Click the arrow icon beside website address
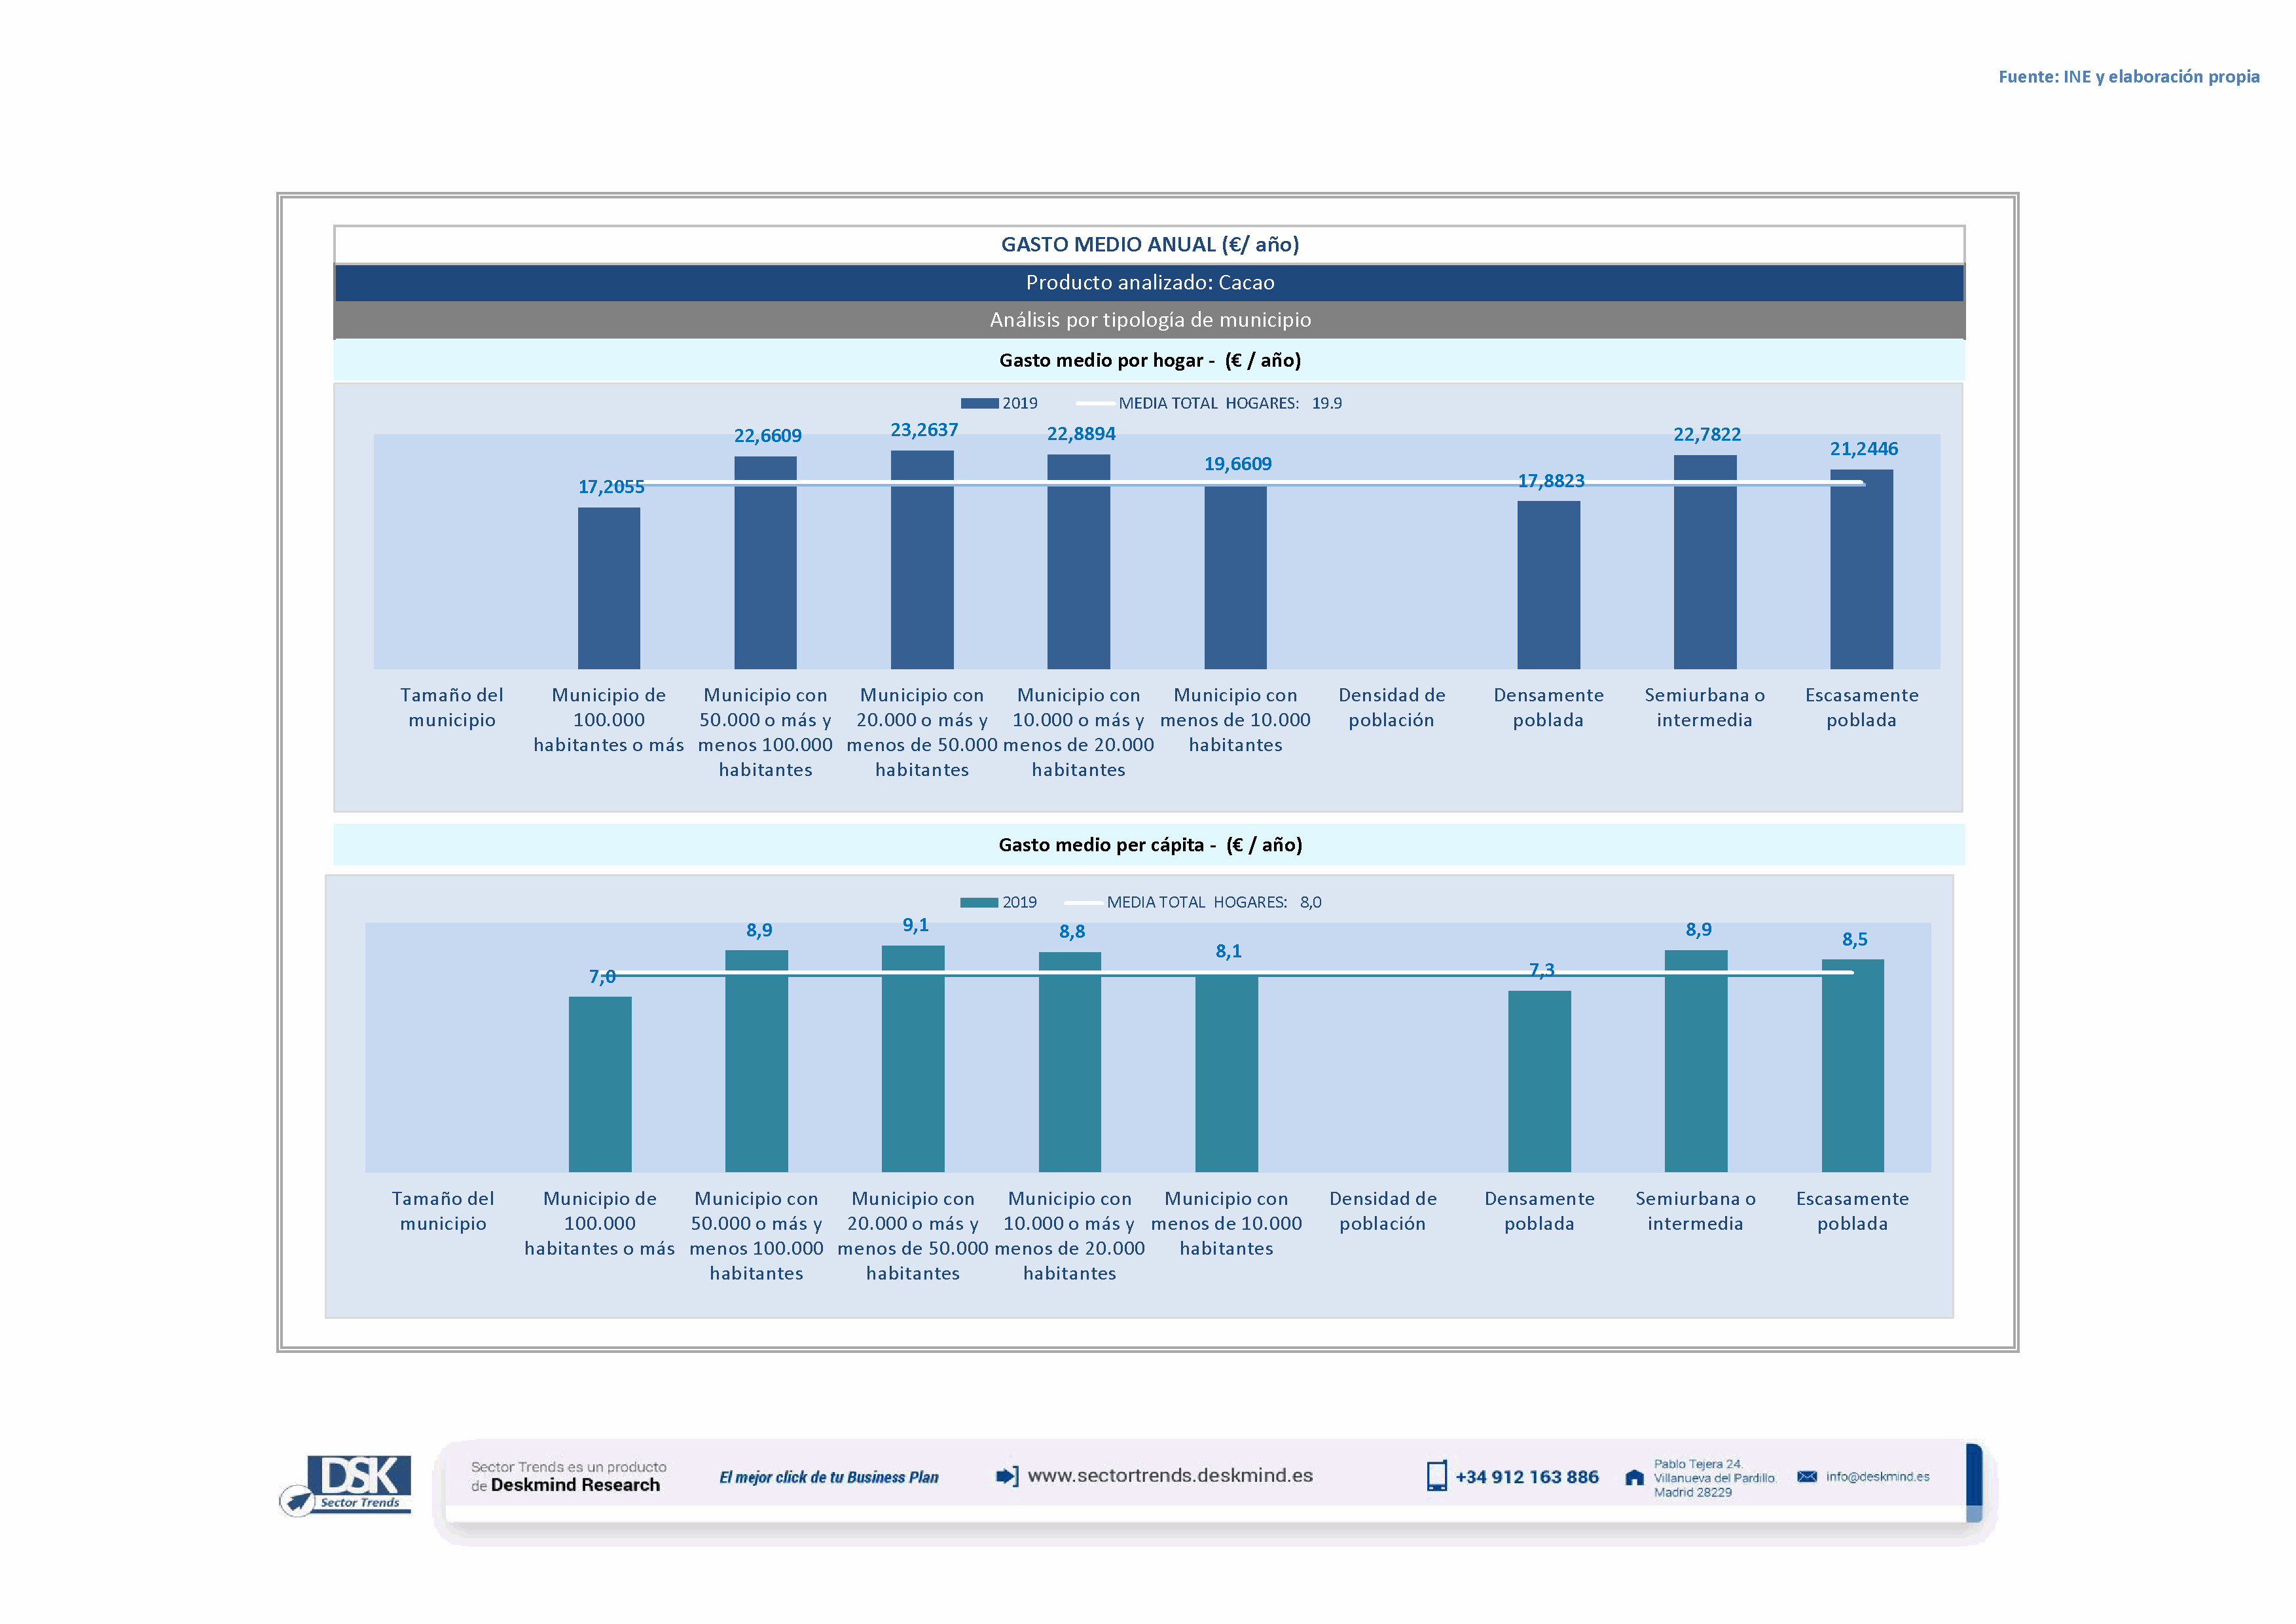Screen dimensions: 2296x1624 click(1007, 1476)
